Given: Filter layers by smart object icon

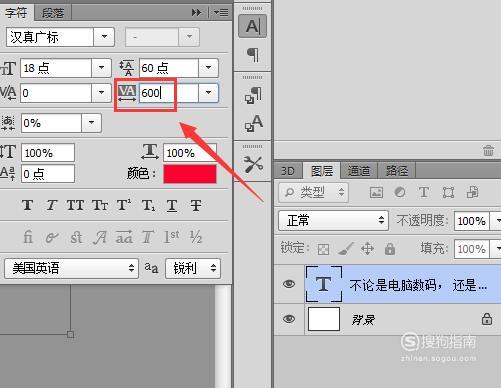Looking at the screenshot, I should [x=472, y=192].
